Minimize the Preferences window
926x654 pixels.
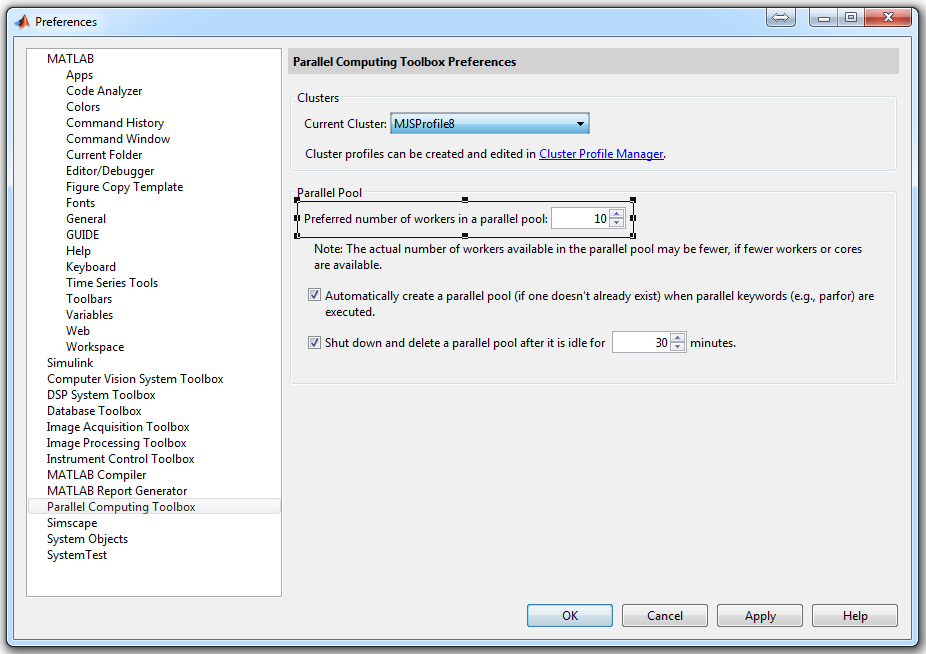click(x=824, y=18)
